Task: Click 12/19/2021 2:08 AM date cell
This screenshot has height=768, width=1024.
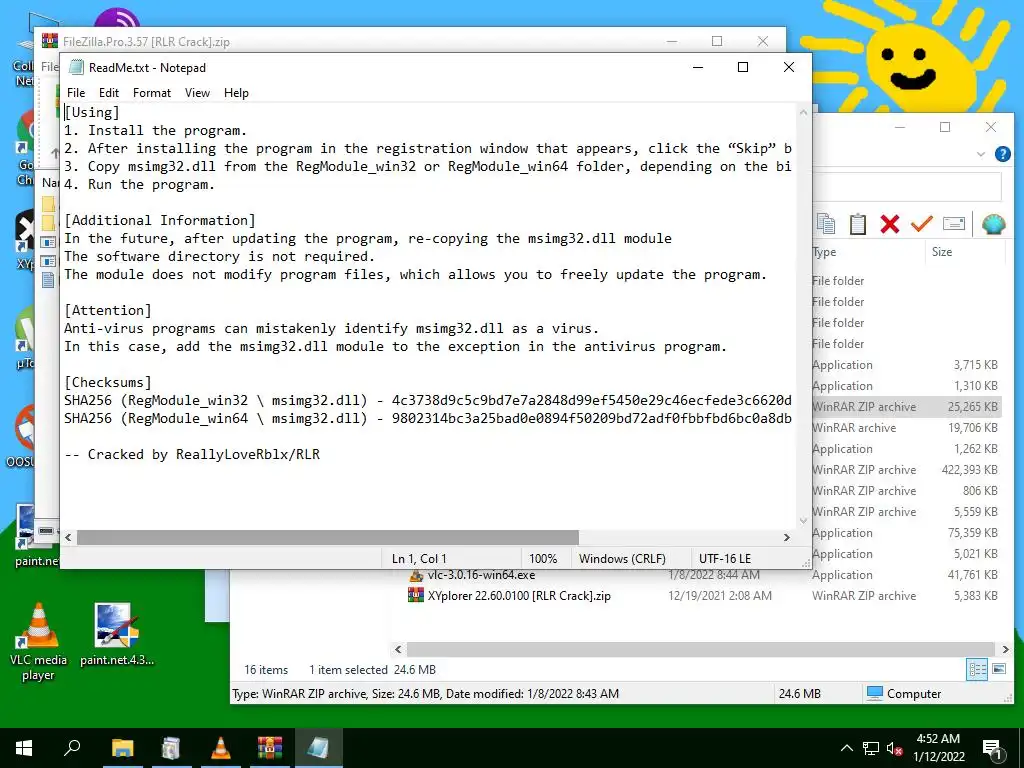Action: click(x=720, y=596)
